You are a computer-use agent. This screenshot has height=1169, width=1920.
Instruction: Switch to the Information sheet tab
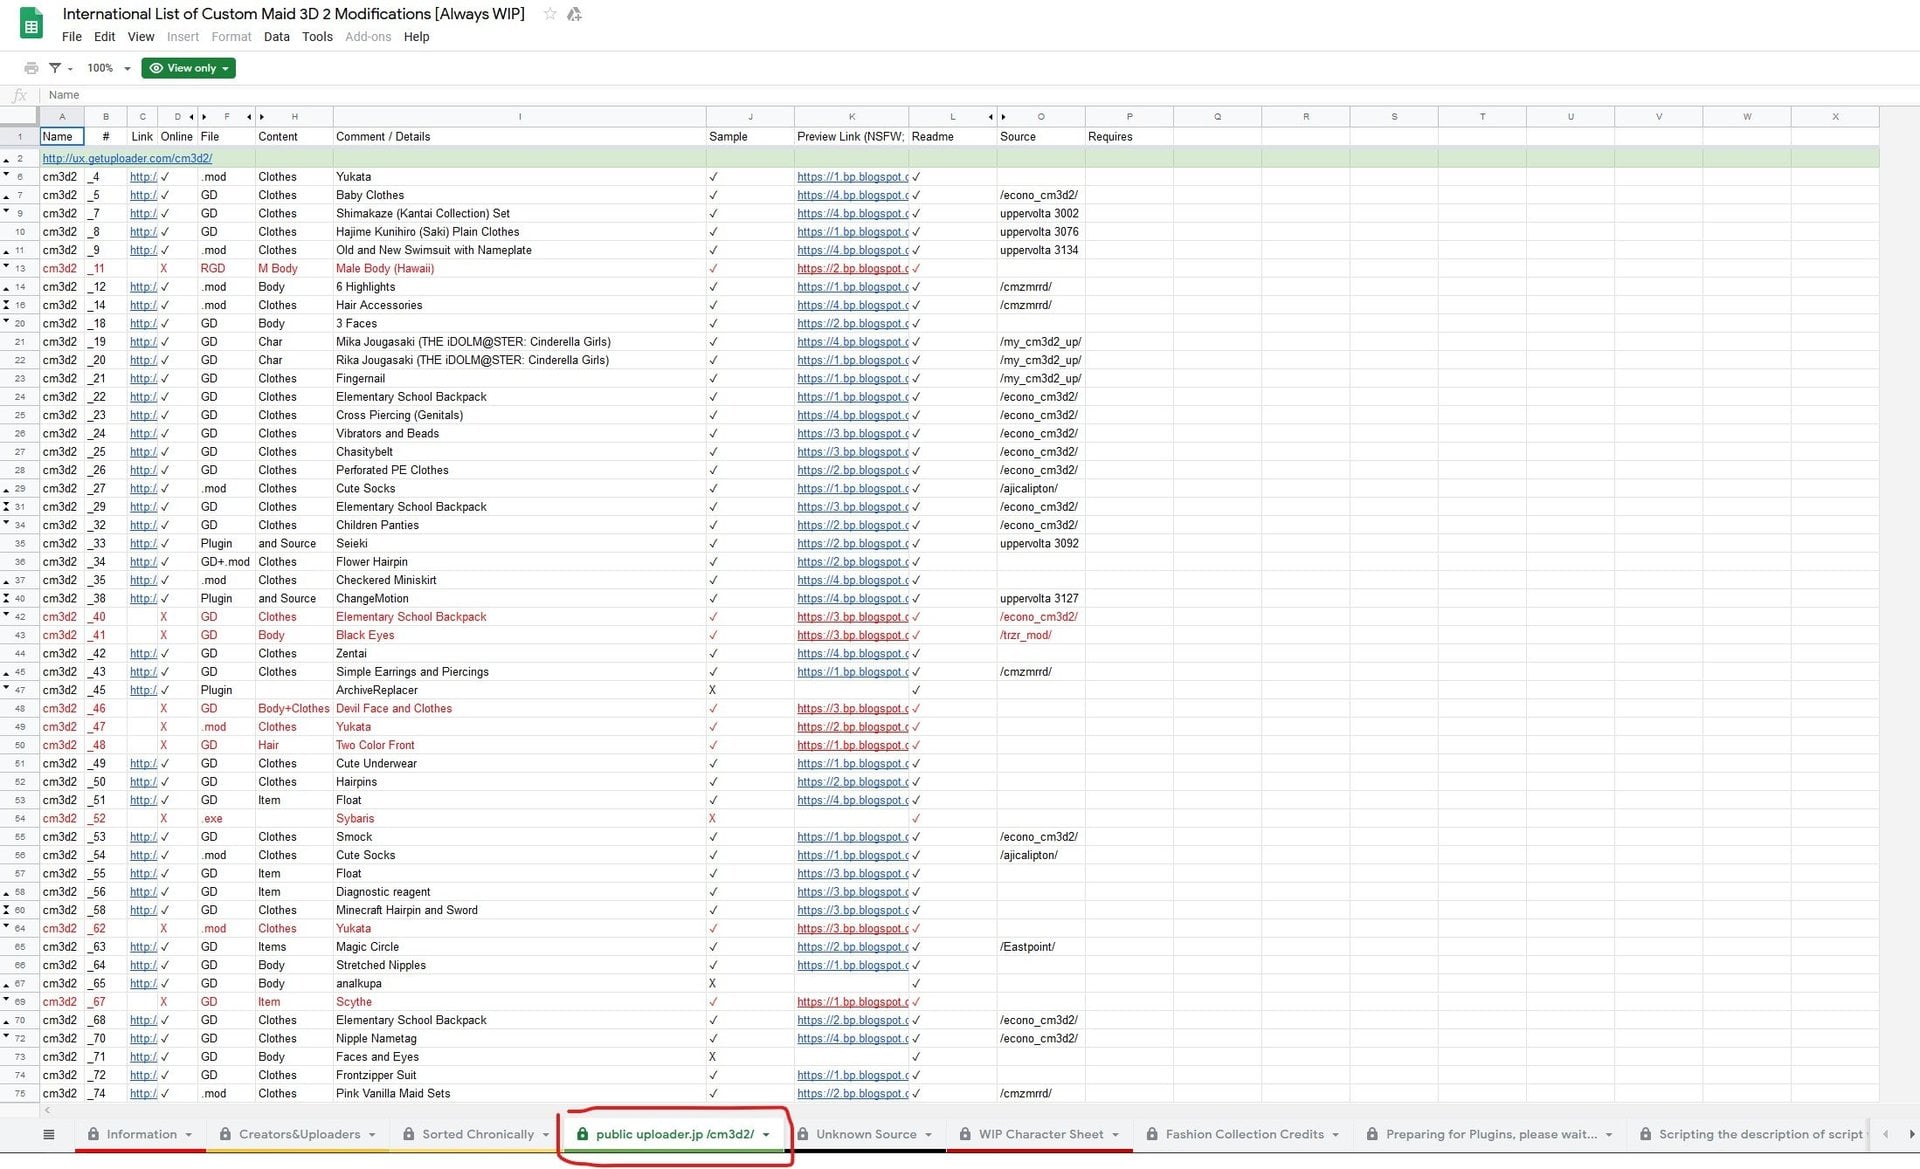(x=141, y=1134)
